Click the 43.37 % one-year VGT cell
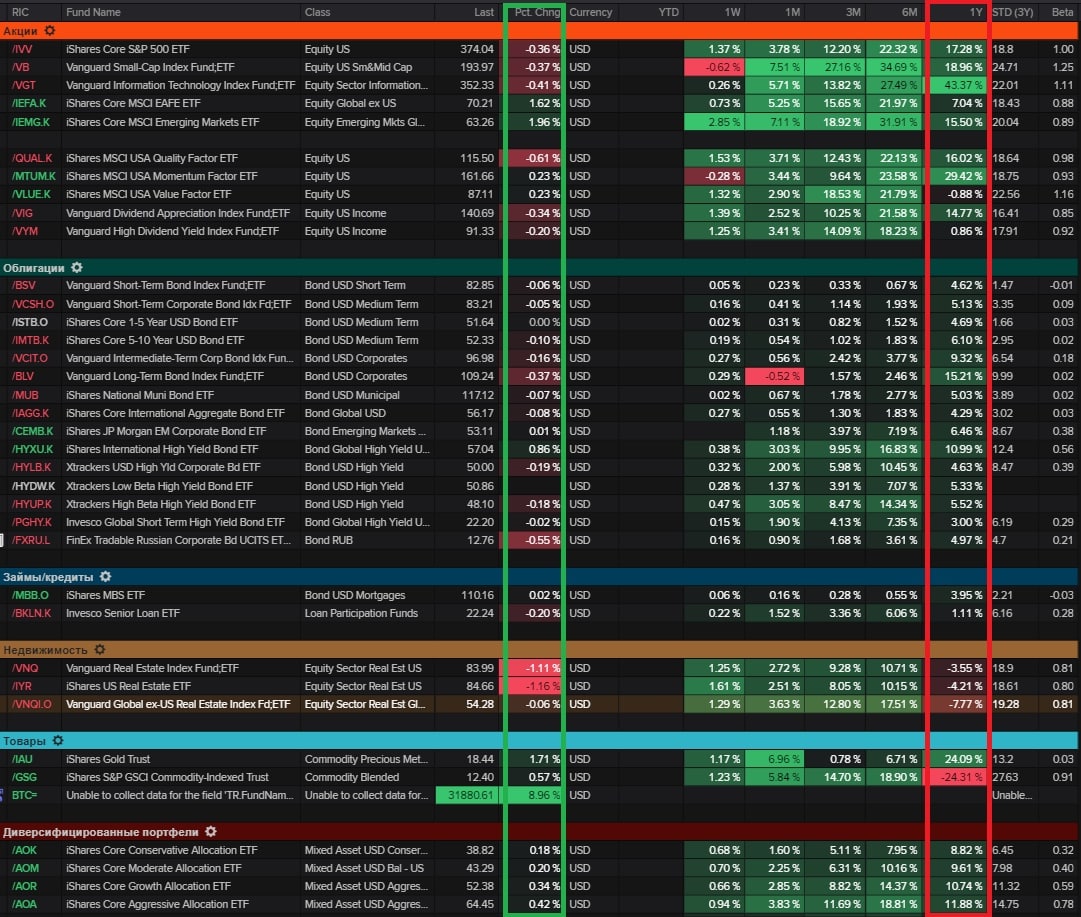Viewport: 1081px width, 917px height. (958, 85)
